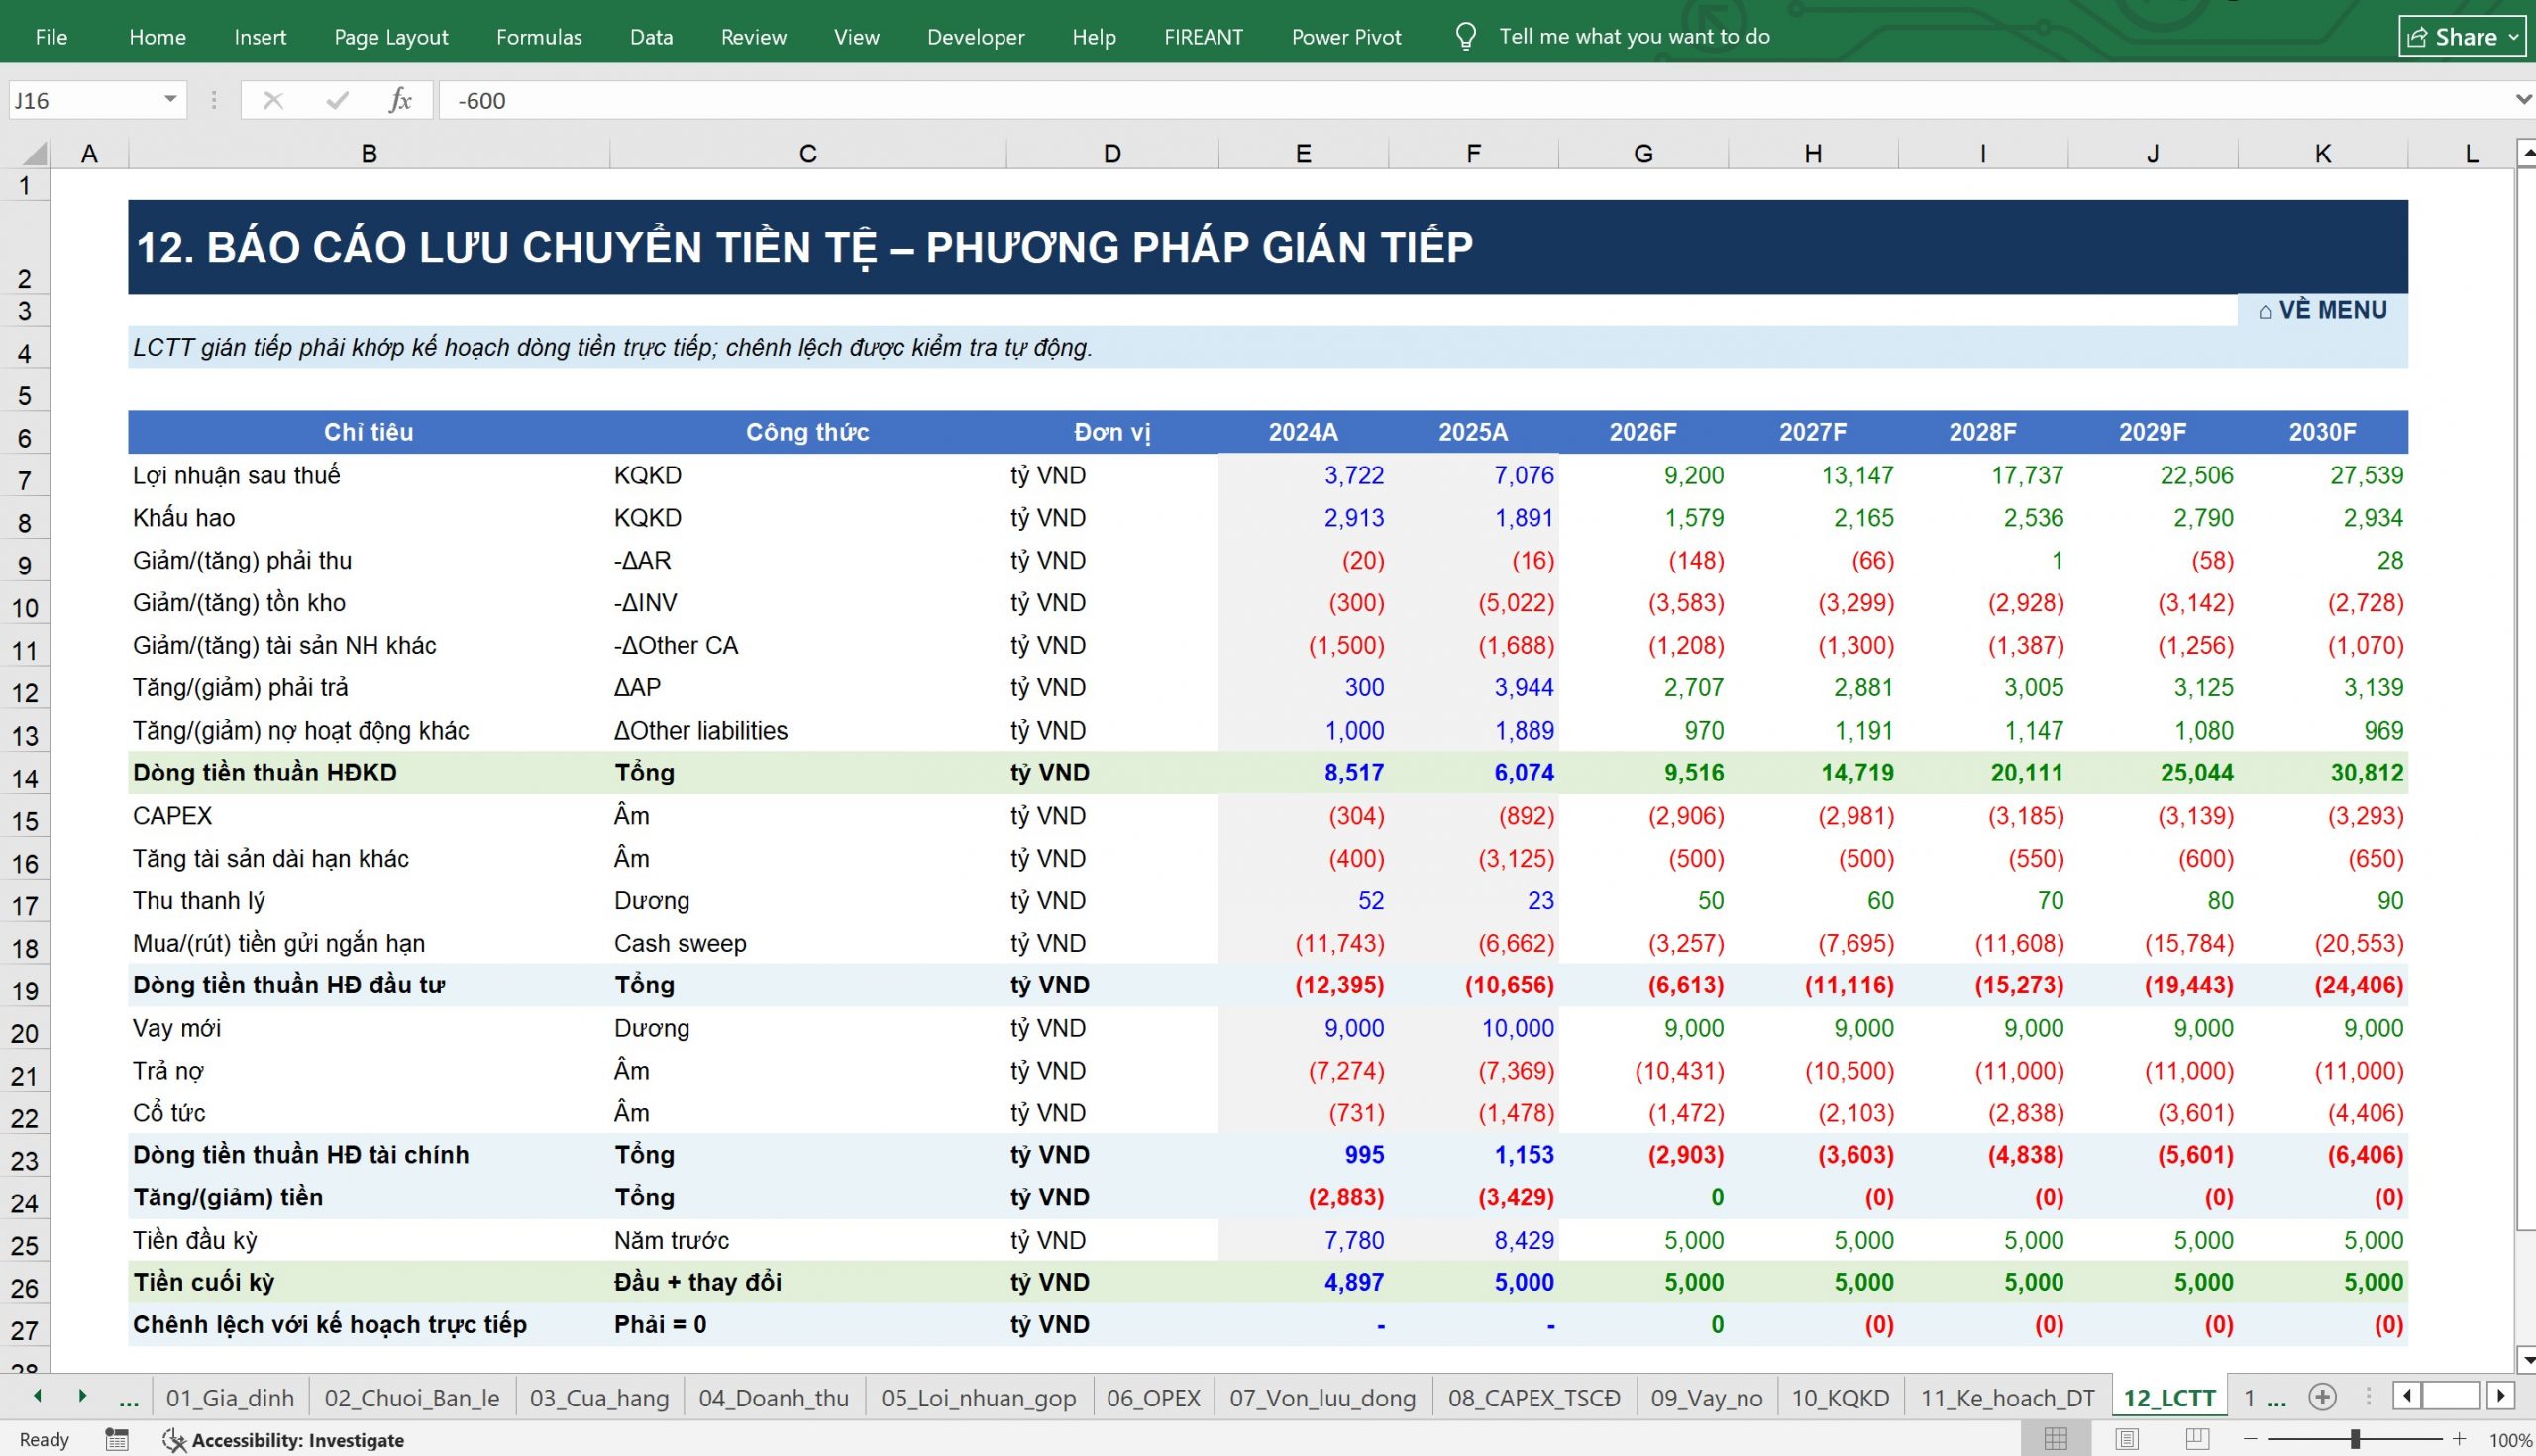The image size is (2536, 1456).
Task: Expand the formula bar chevron
Action: click(x=2523, y=100)
